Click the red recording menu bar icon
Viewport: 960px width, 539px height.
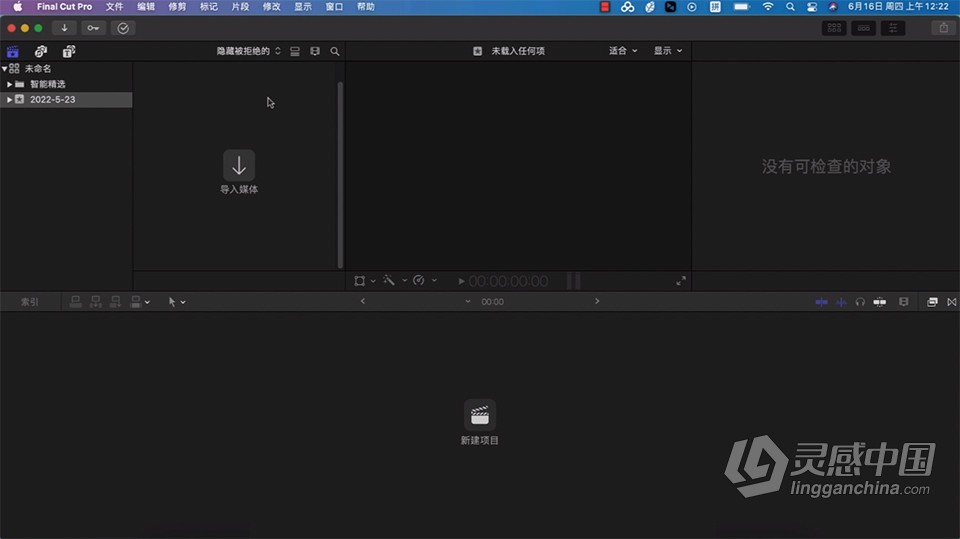tap(605, 7)
